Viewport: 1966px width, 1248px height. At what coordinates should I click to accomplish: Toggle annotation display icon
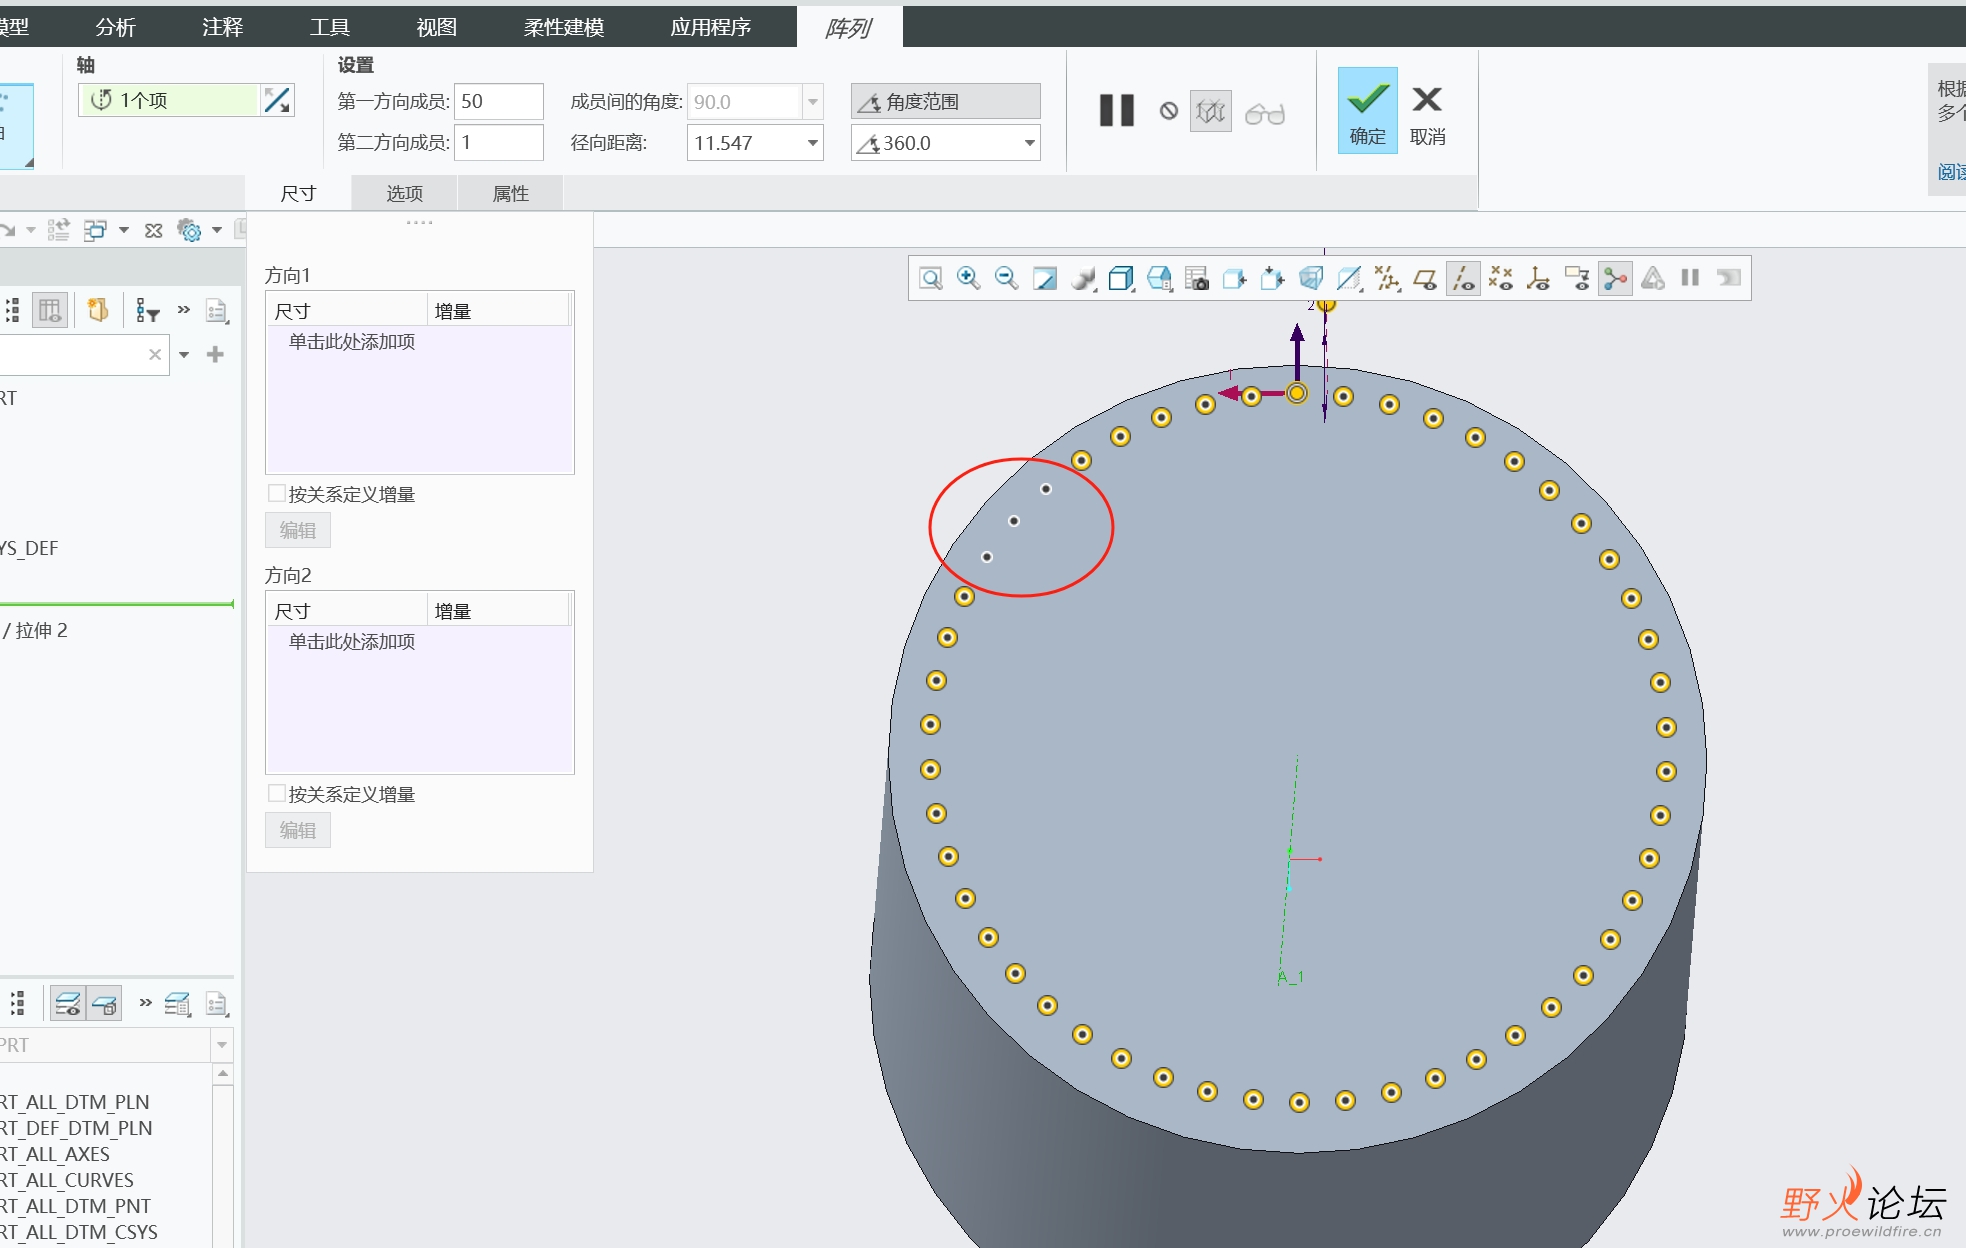(x=1578, y=278)
